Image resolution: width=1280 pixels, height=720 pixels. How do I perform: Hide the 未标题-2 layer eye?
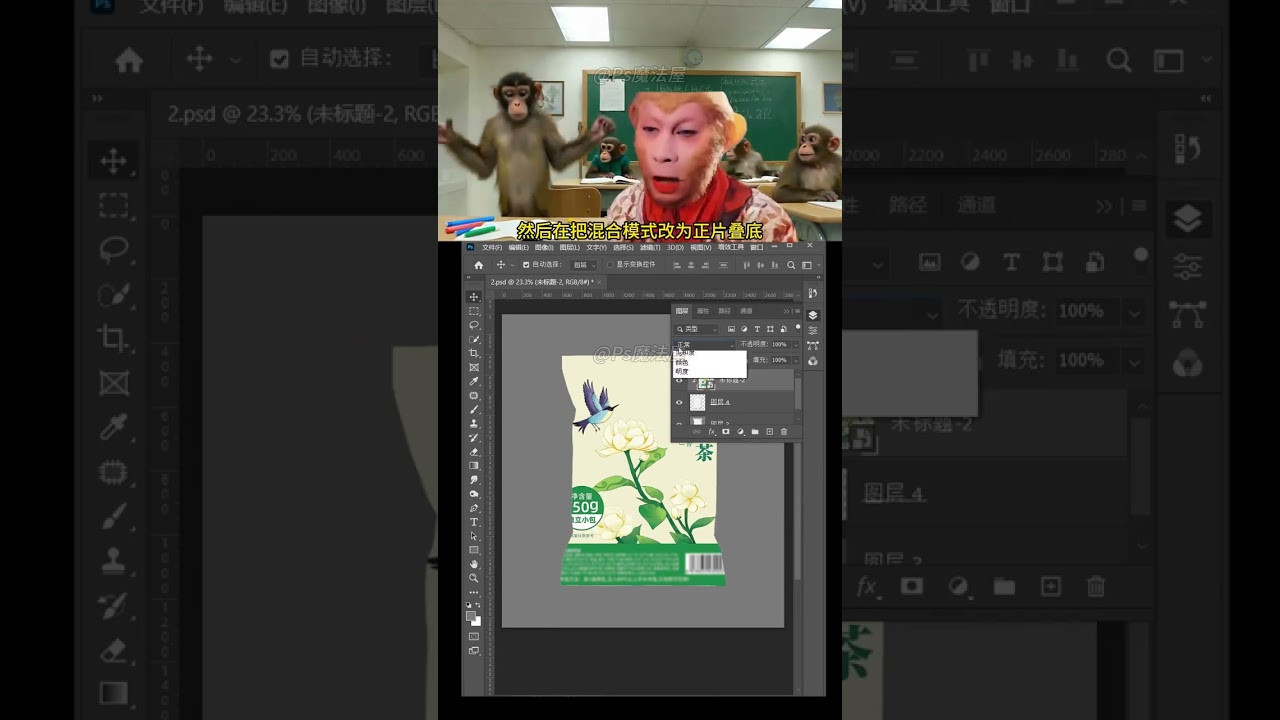tap(679, 380)
